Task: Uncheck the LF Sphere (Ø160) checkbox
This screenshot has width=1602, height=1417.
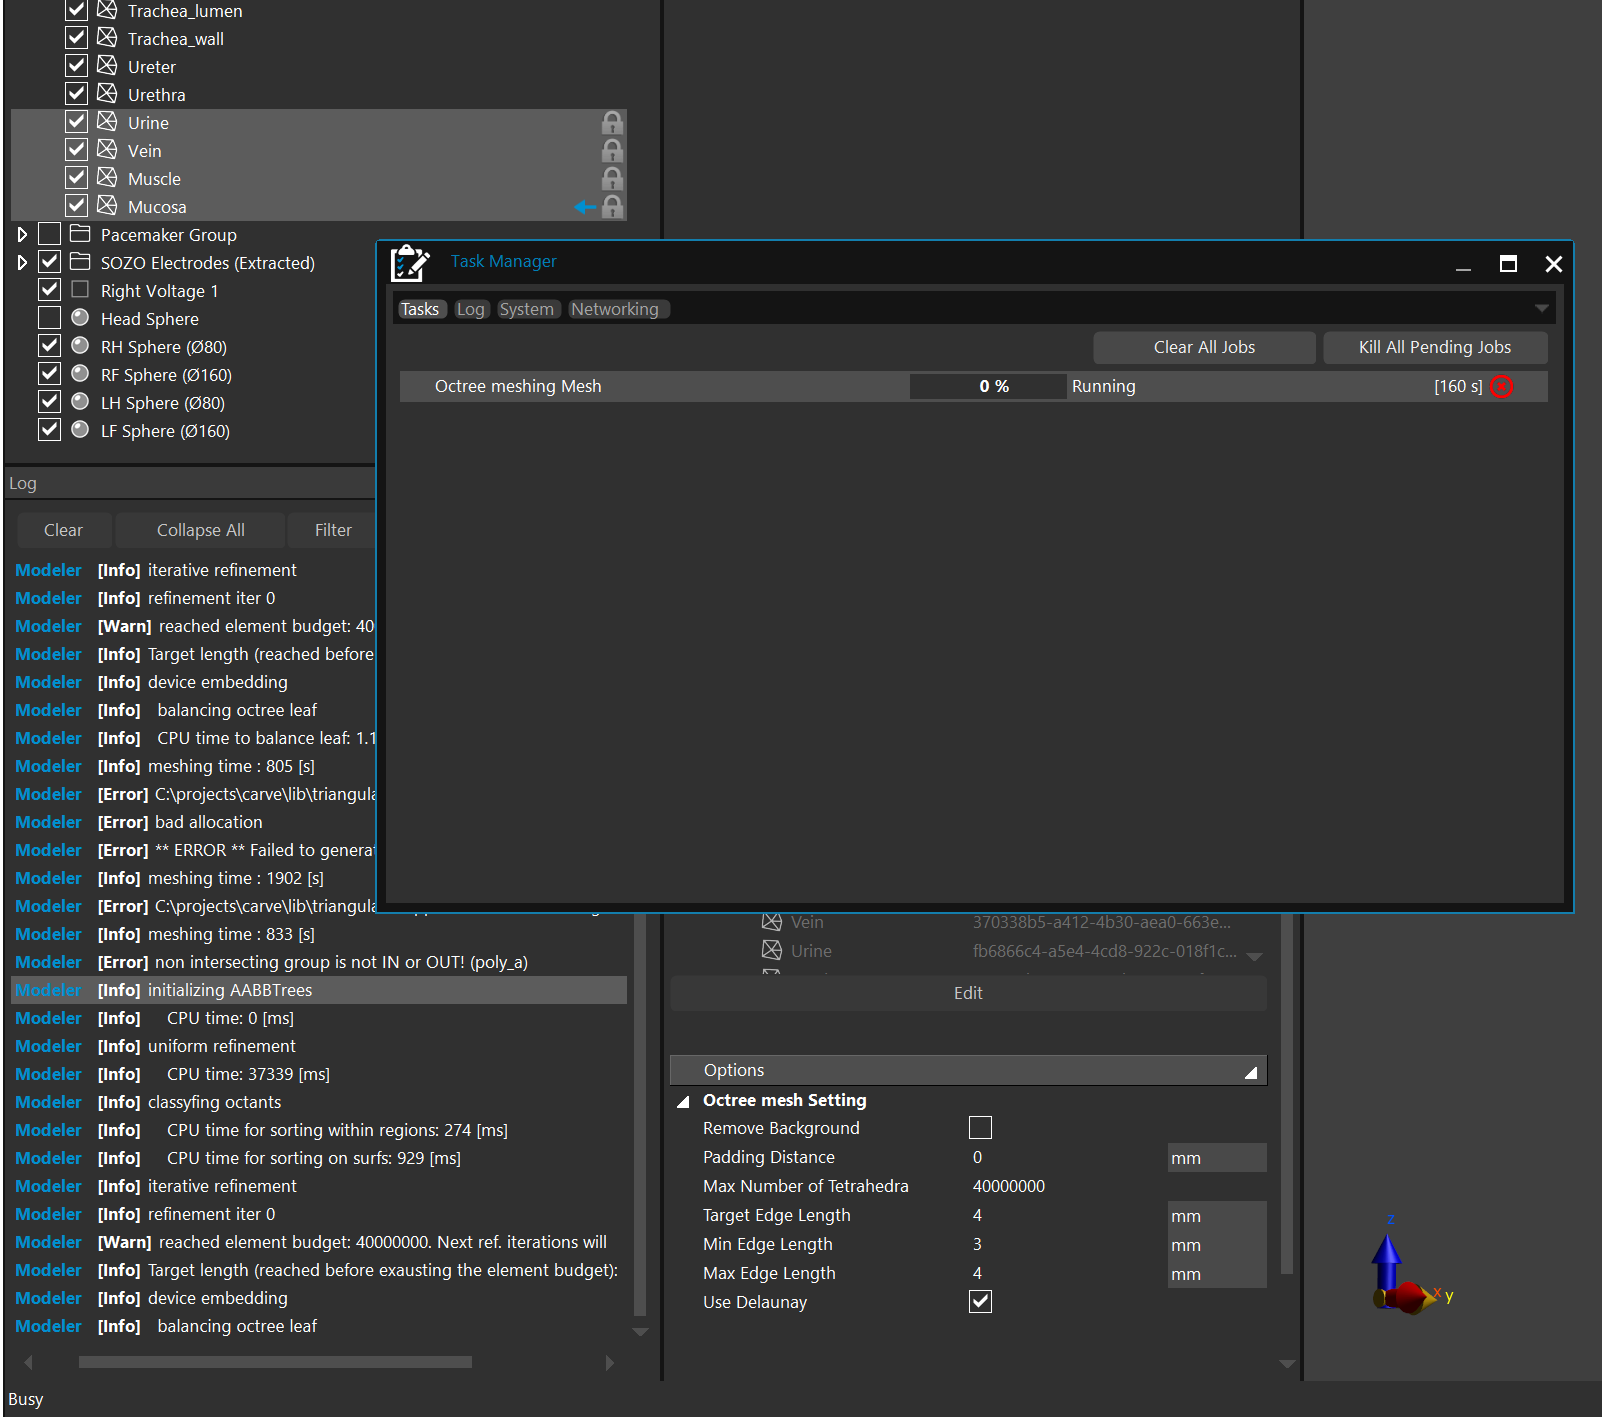Action: point(49,430)
